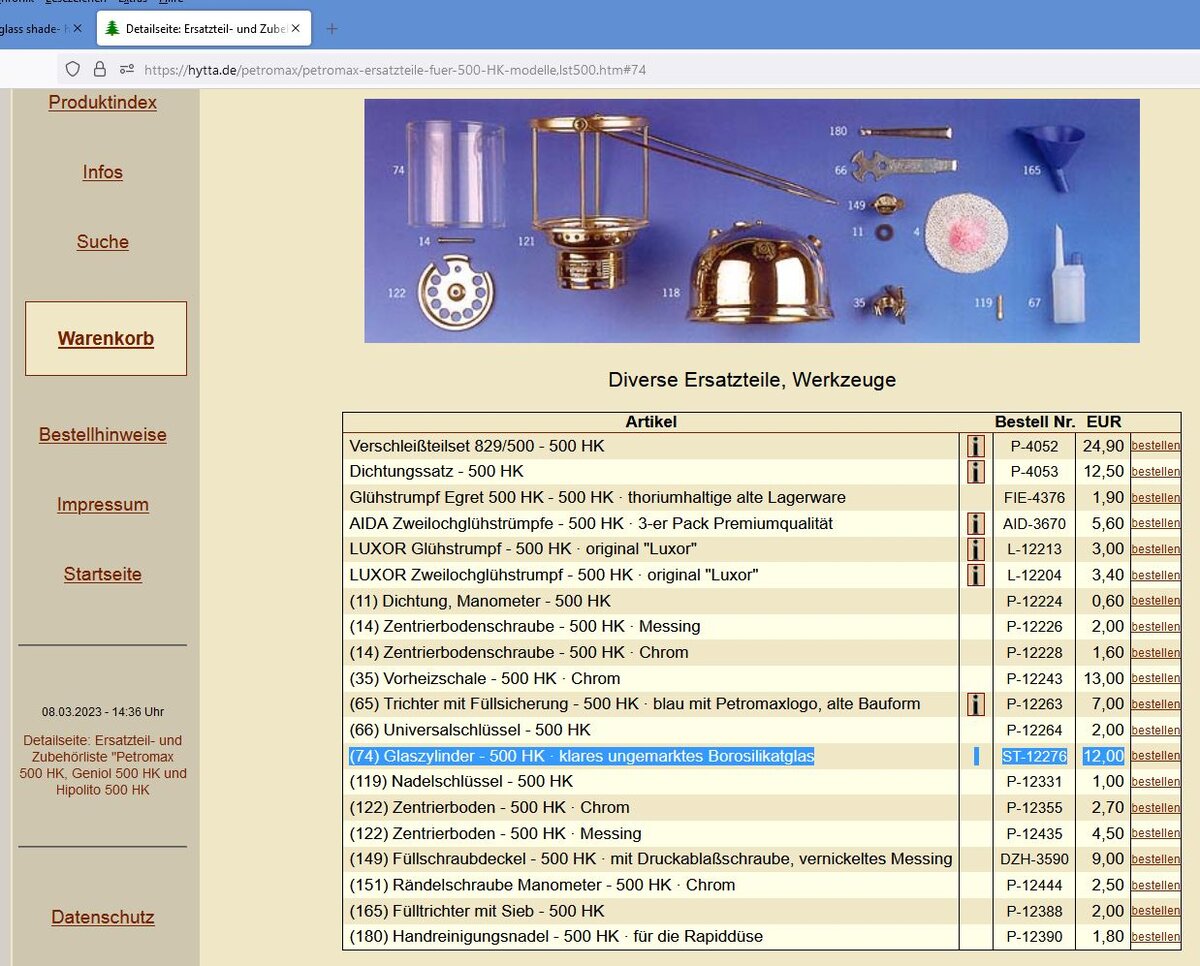The height and width of the screenshot is (966, 1200).
Task: Close the Detailseite tab
Action: [x=297, y=28]
